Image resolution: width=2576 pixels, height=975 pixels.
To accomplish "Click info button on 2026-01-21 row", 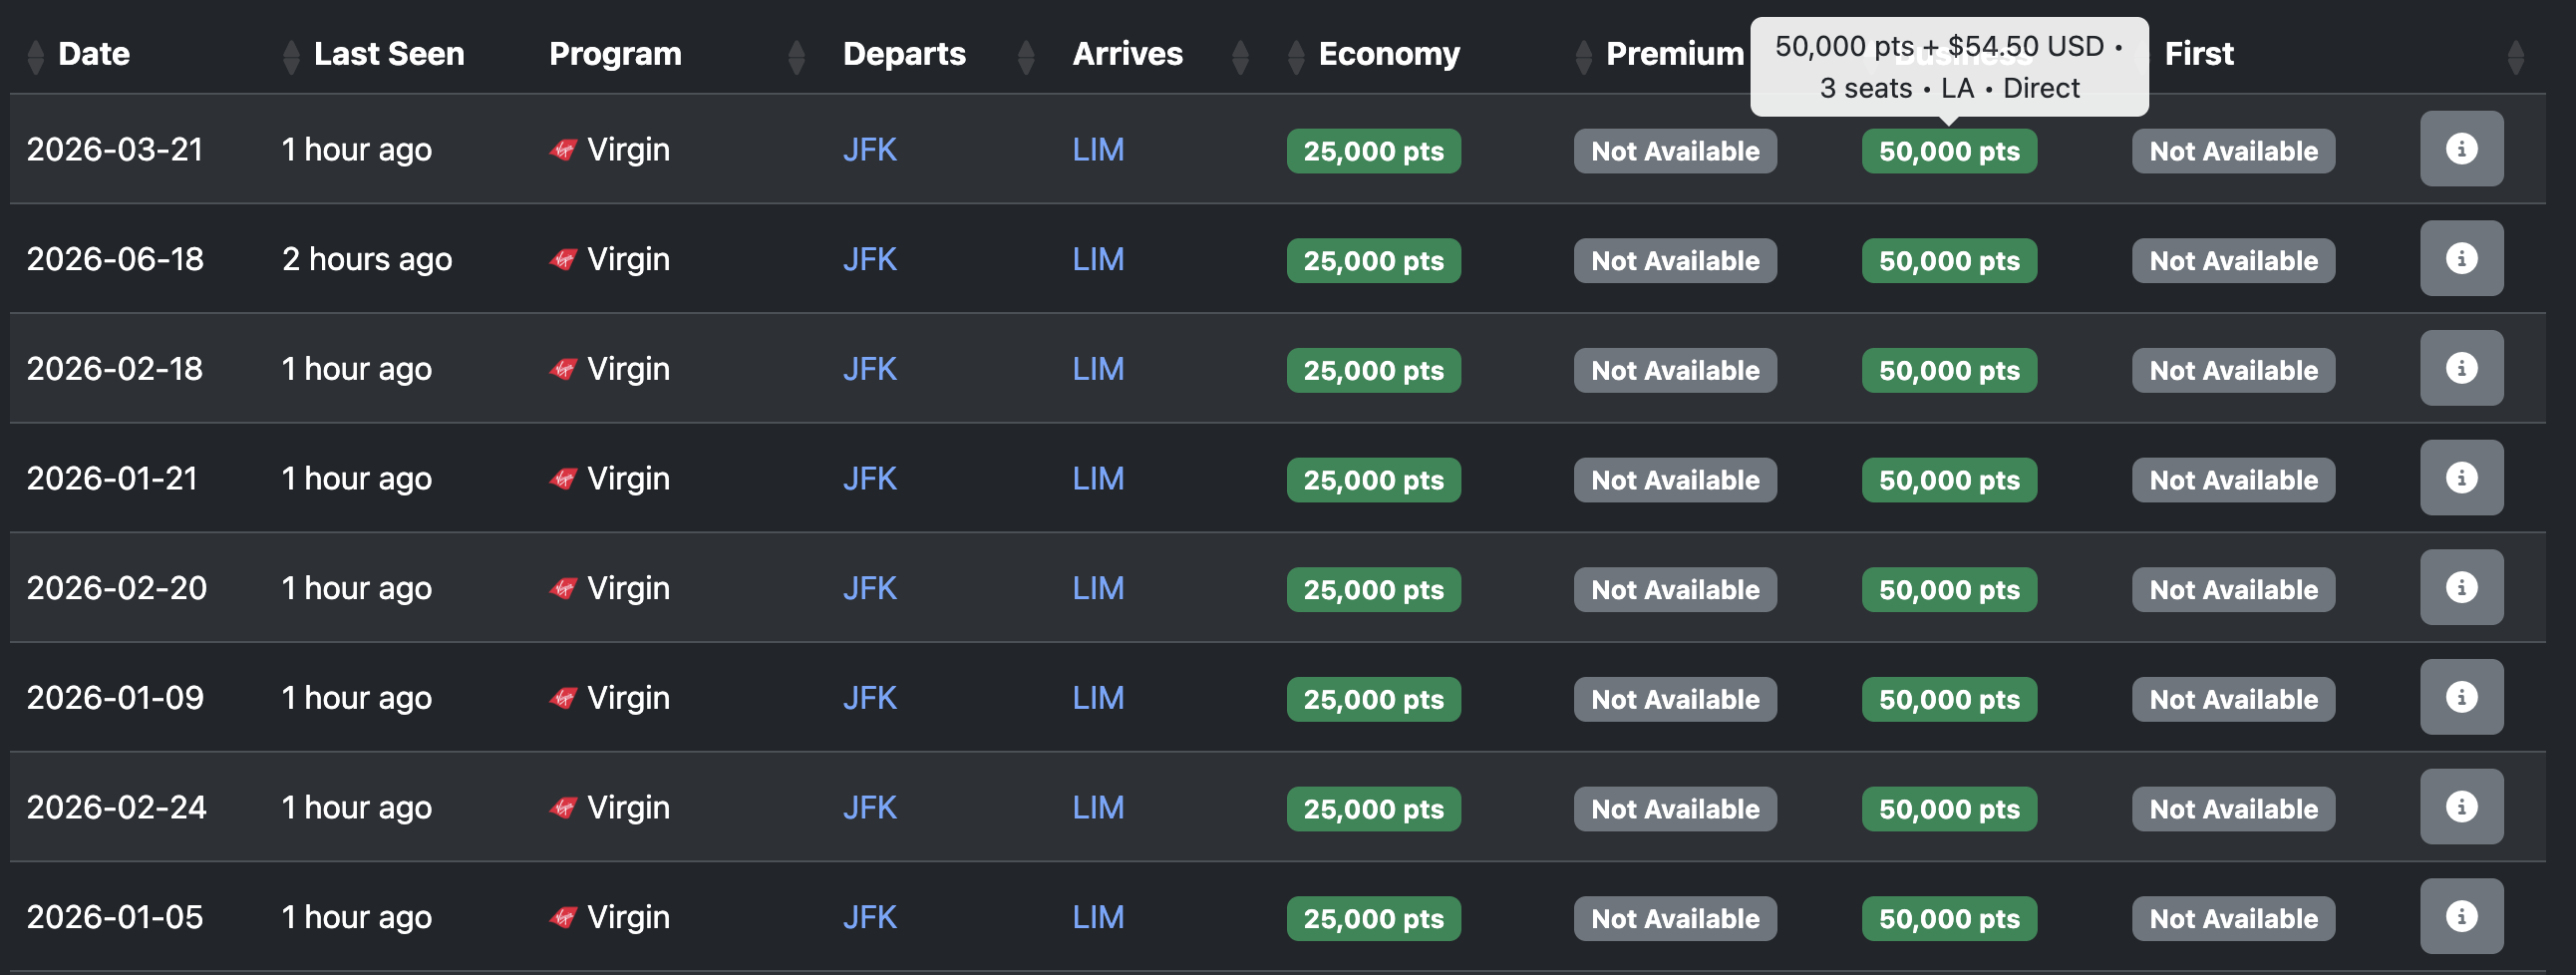I will [2461, 478].
